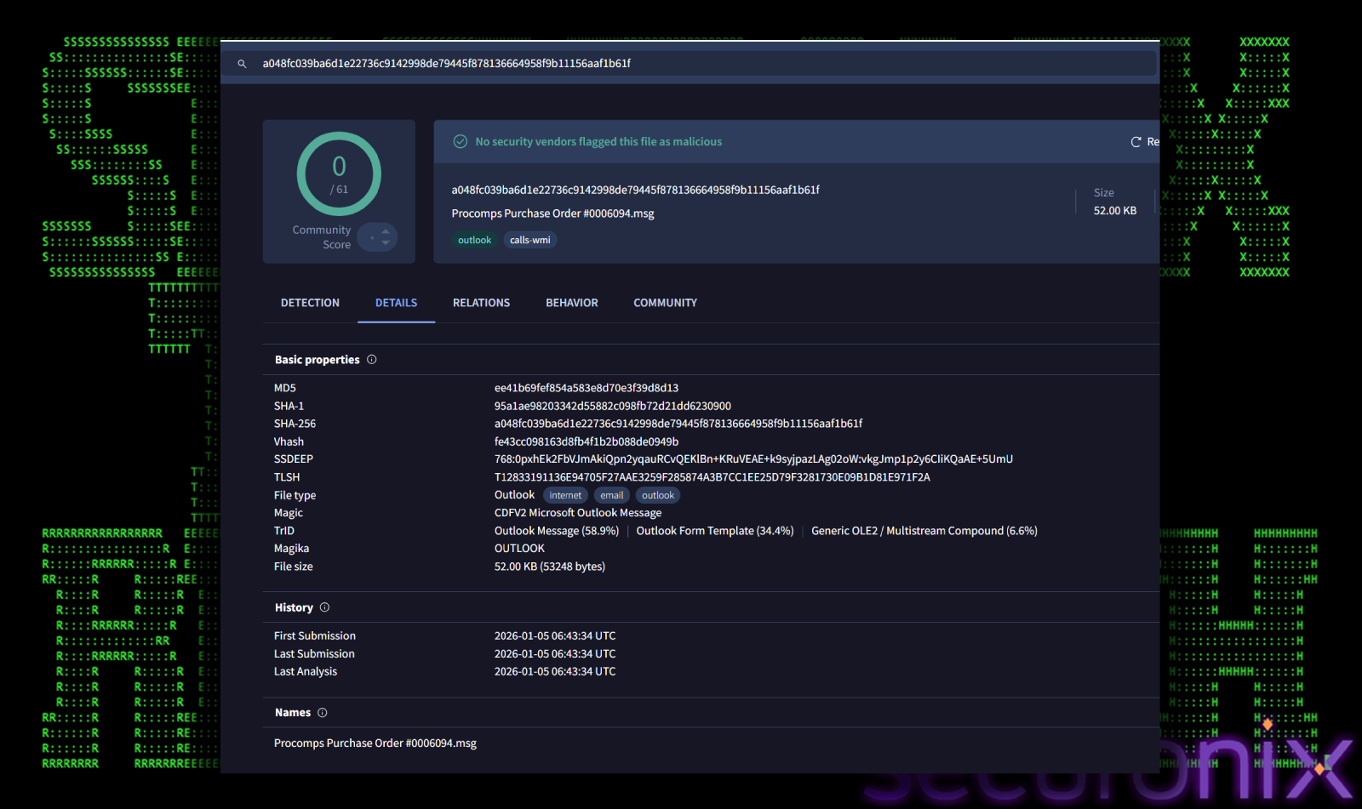Go to the COMMUNITY tab
The image size is (1362, 809).
pyautogui.click(x=665, y=303)
